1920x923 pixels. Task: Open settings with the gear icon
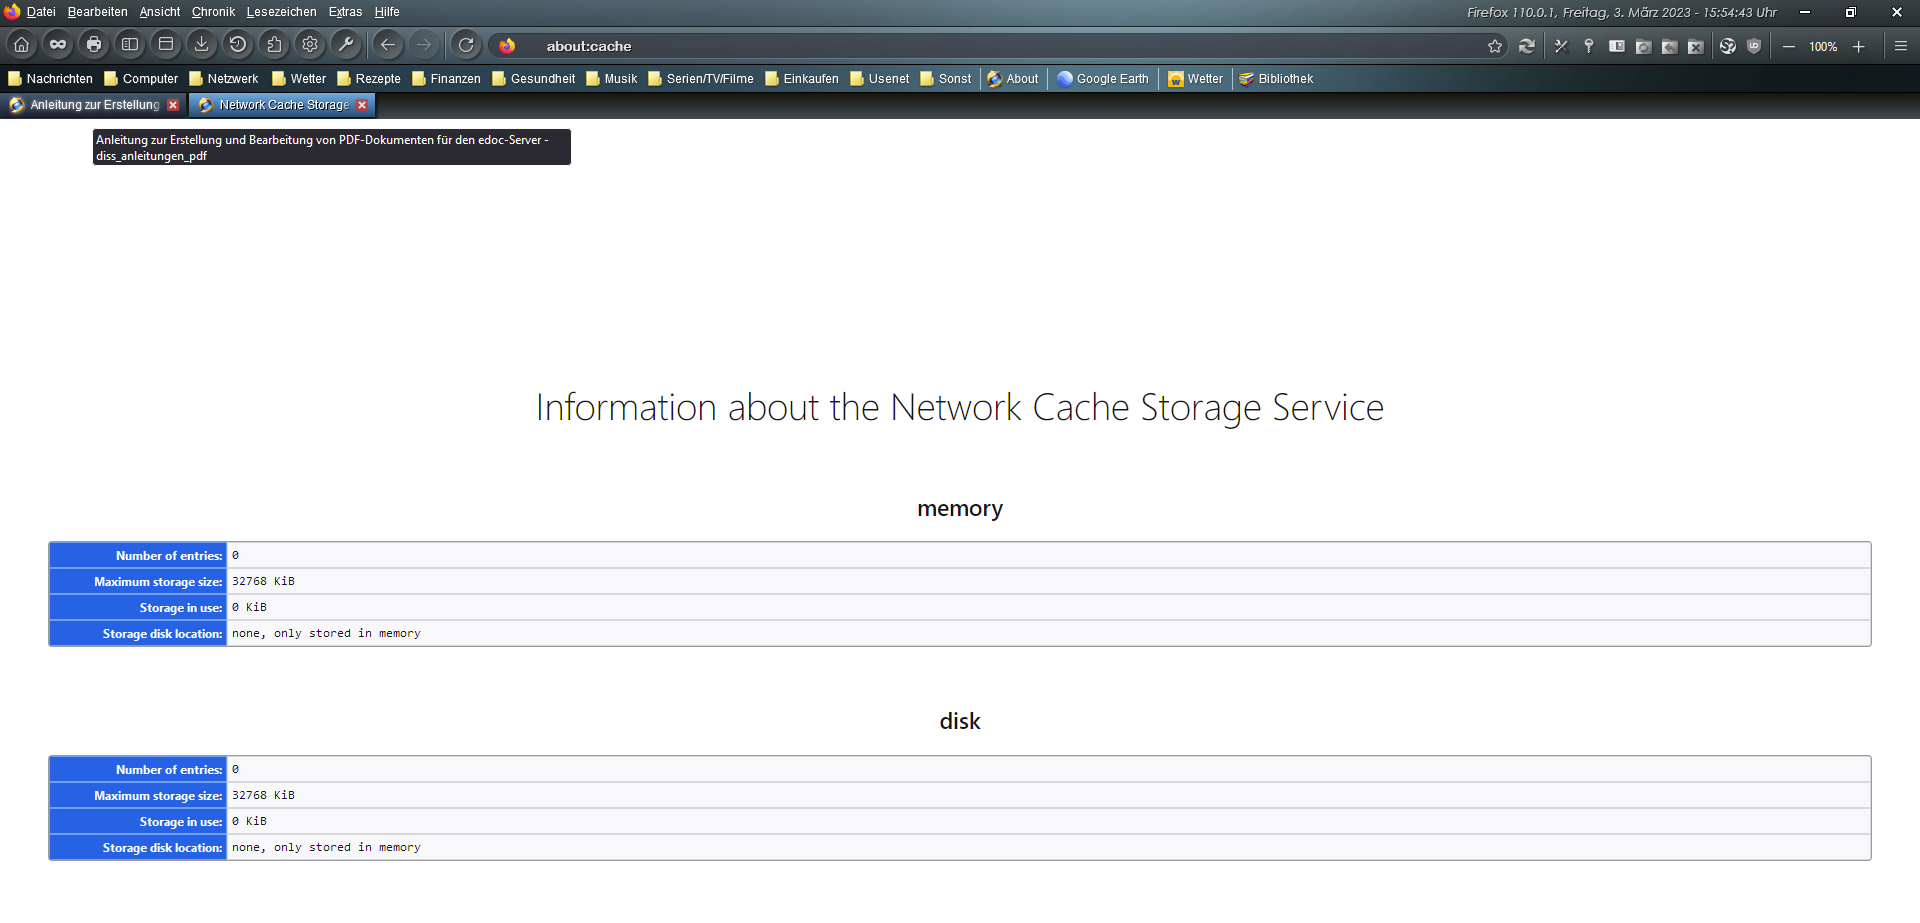(x=310, y=45)
